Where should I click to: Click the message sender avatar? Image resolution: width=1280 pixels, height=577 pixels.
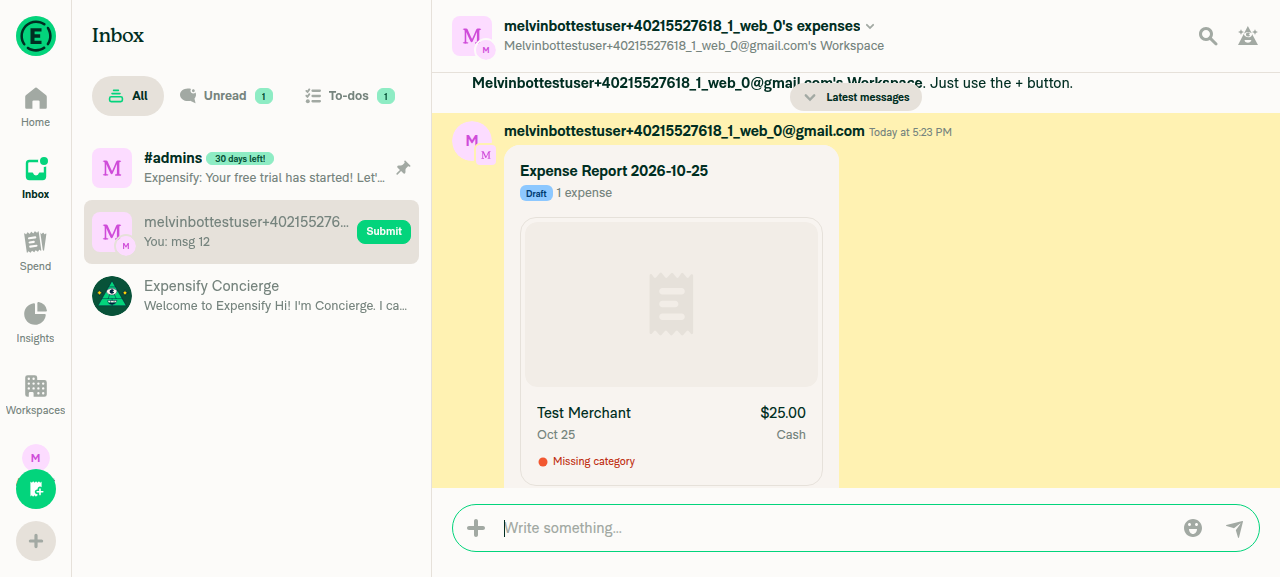(x=472, y=142)
